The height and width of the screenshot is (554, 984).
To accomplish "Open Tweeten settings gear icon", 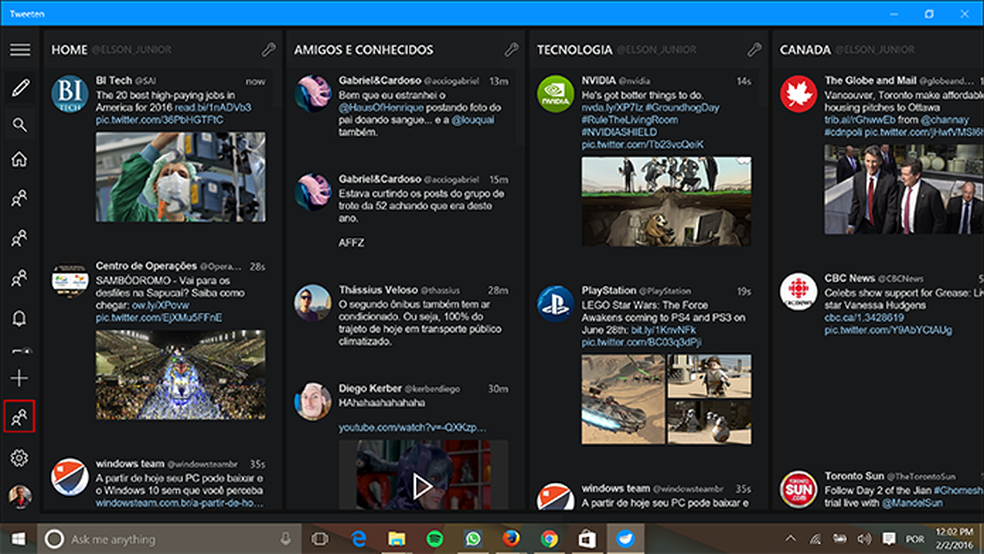I will point(19,458).
